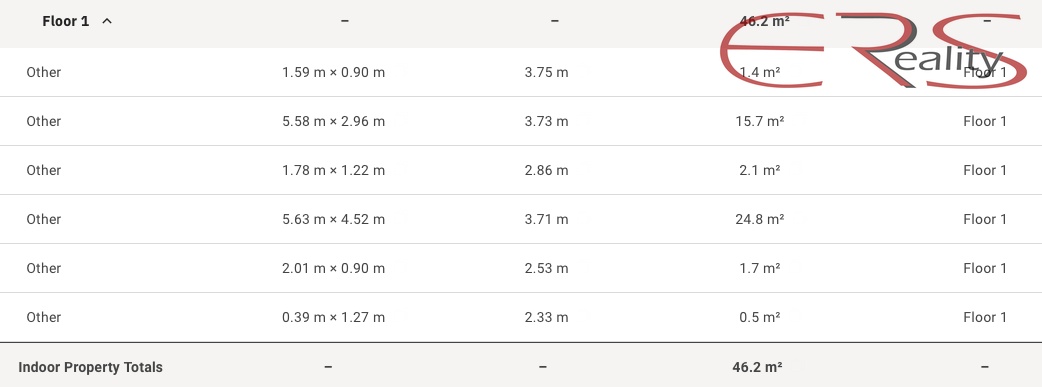
Task: Click the 24.8 m² area value
Action: pyautogui.click(x=760, y=219)
